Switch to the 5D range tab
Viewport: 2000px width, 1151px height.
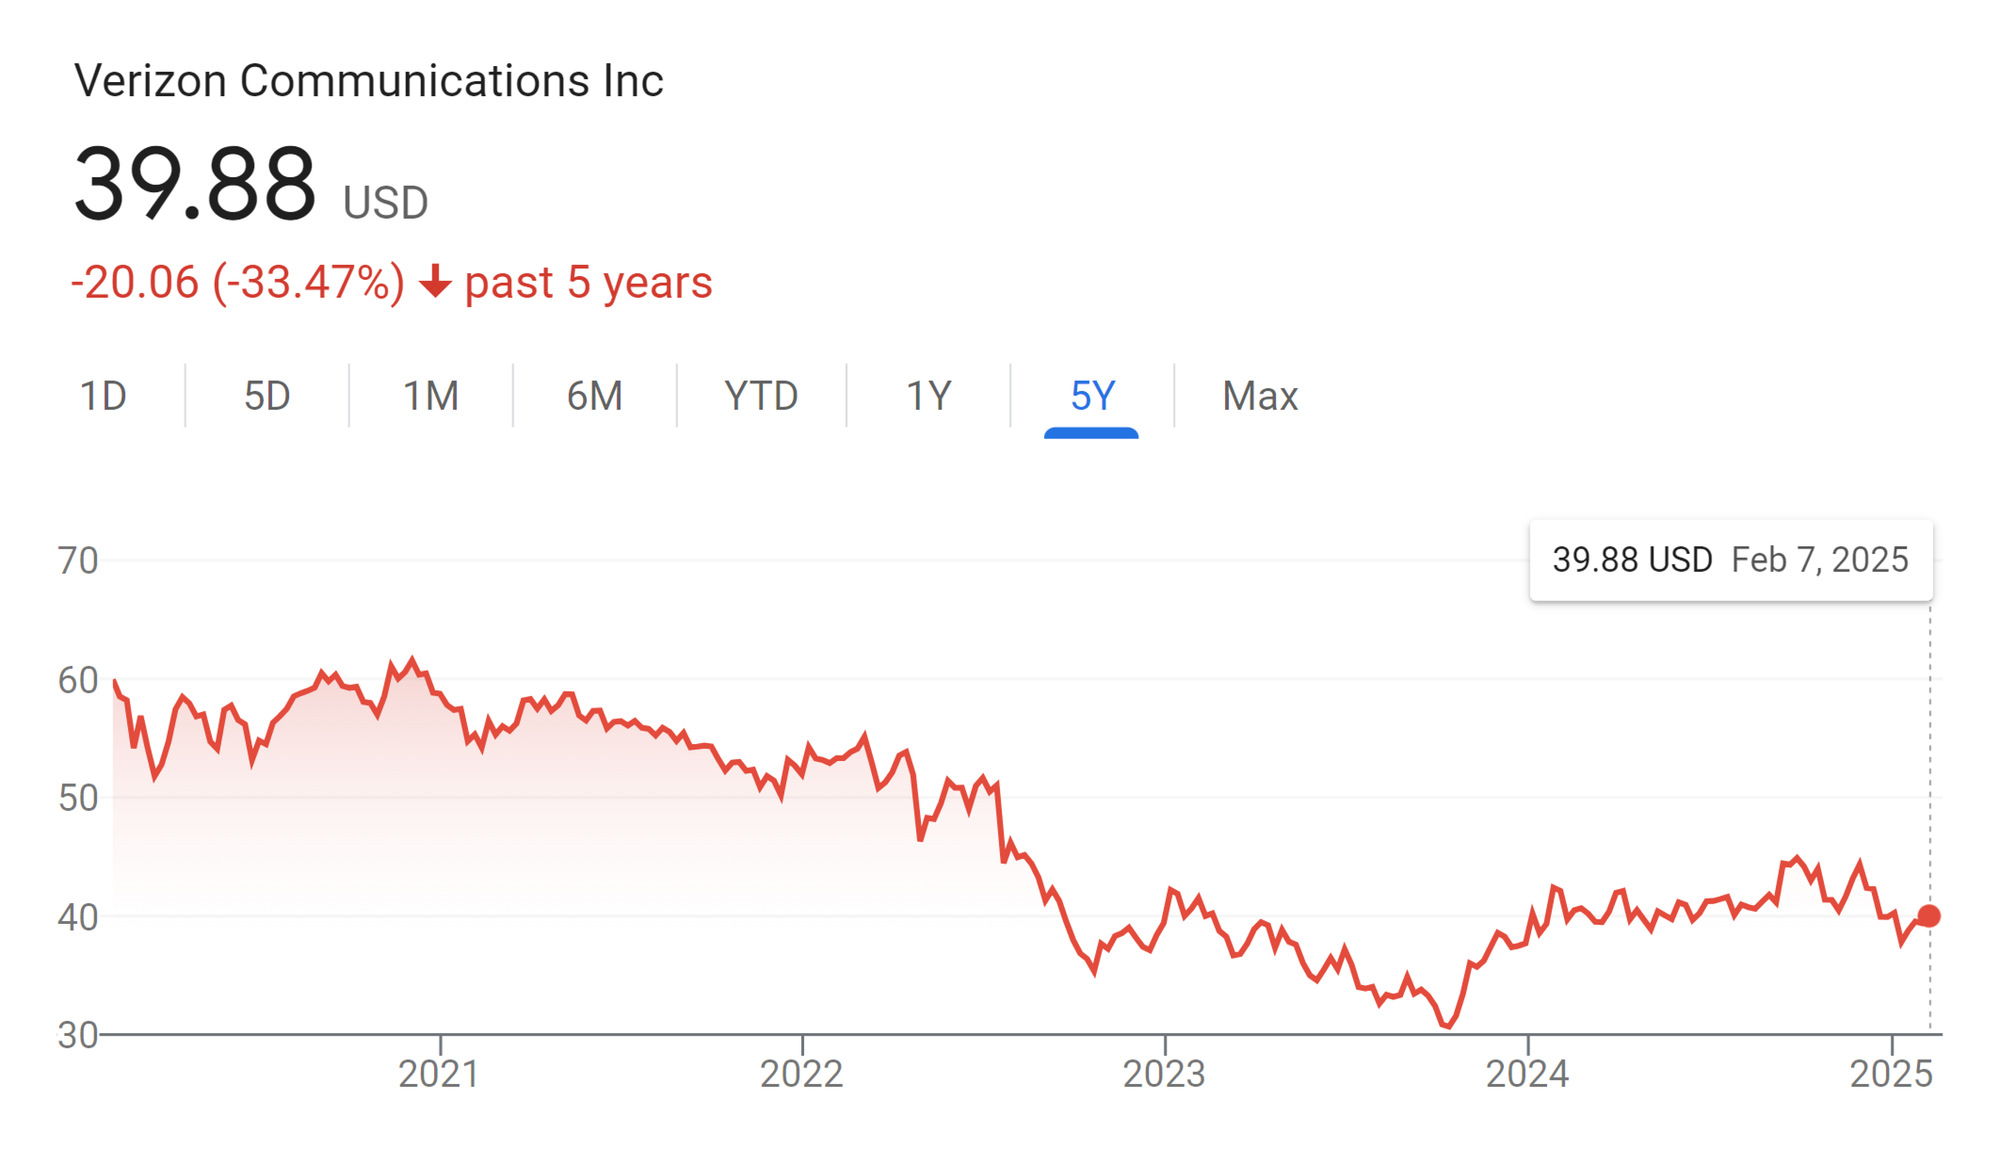267,396
